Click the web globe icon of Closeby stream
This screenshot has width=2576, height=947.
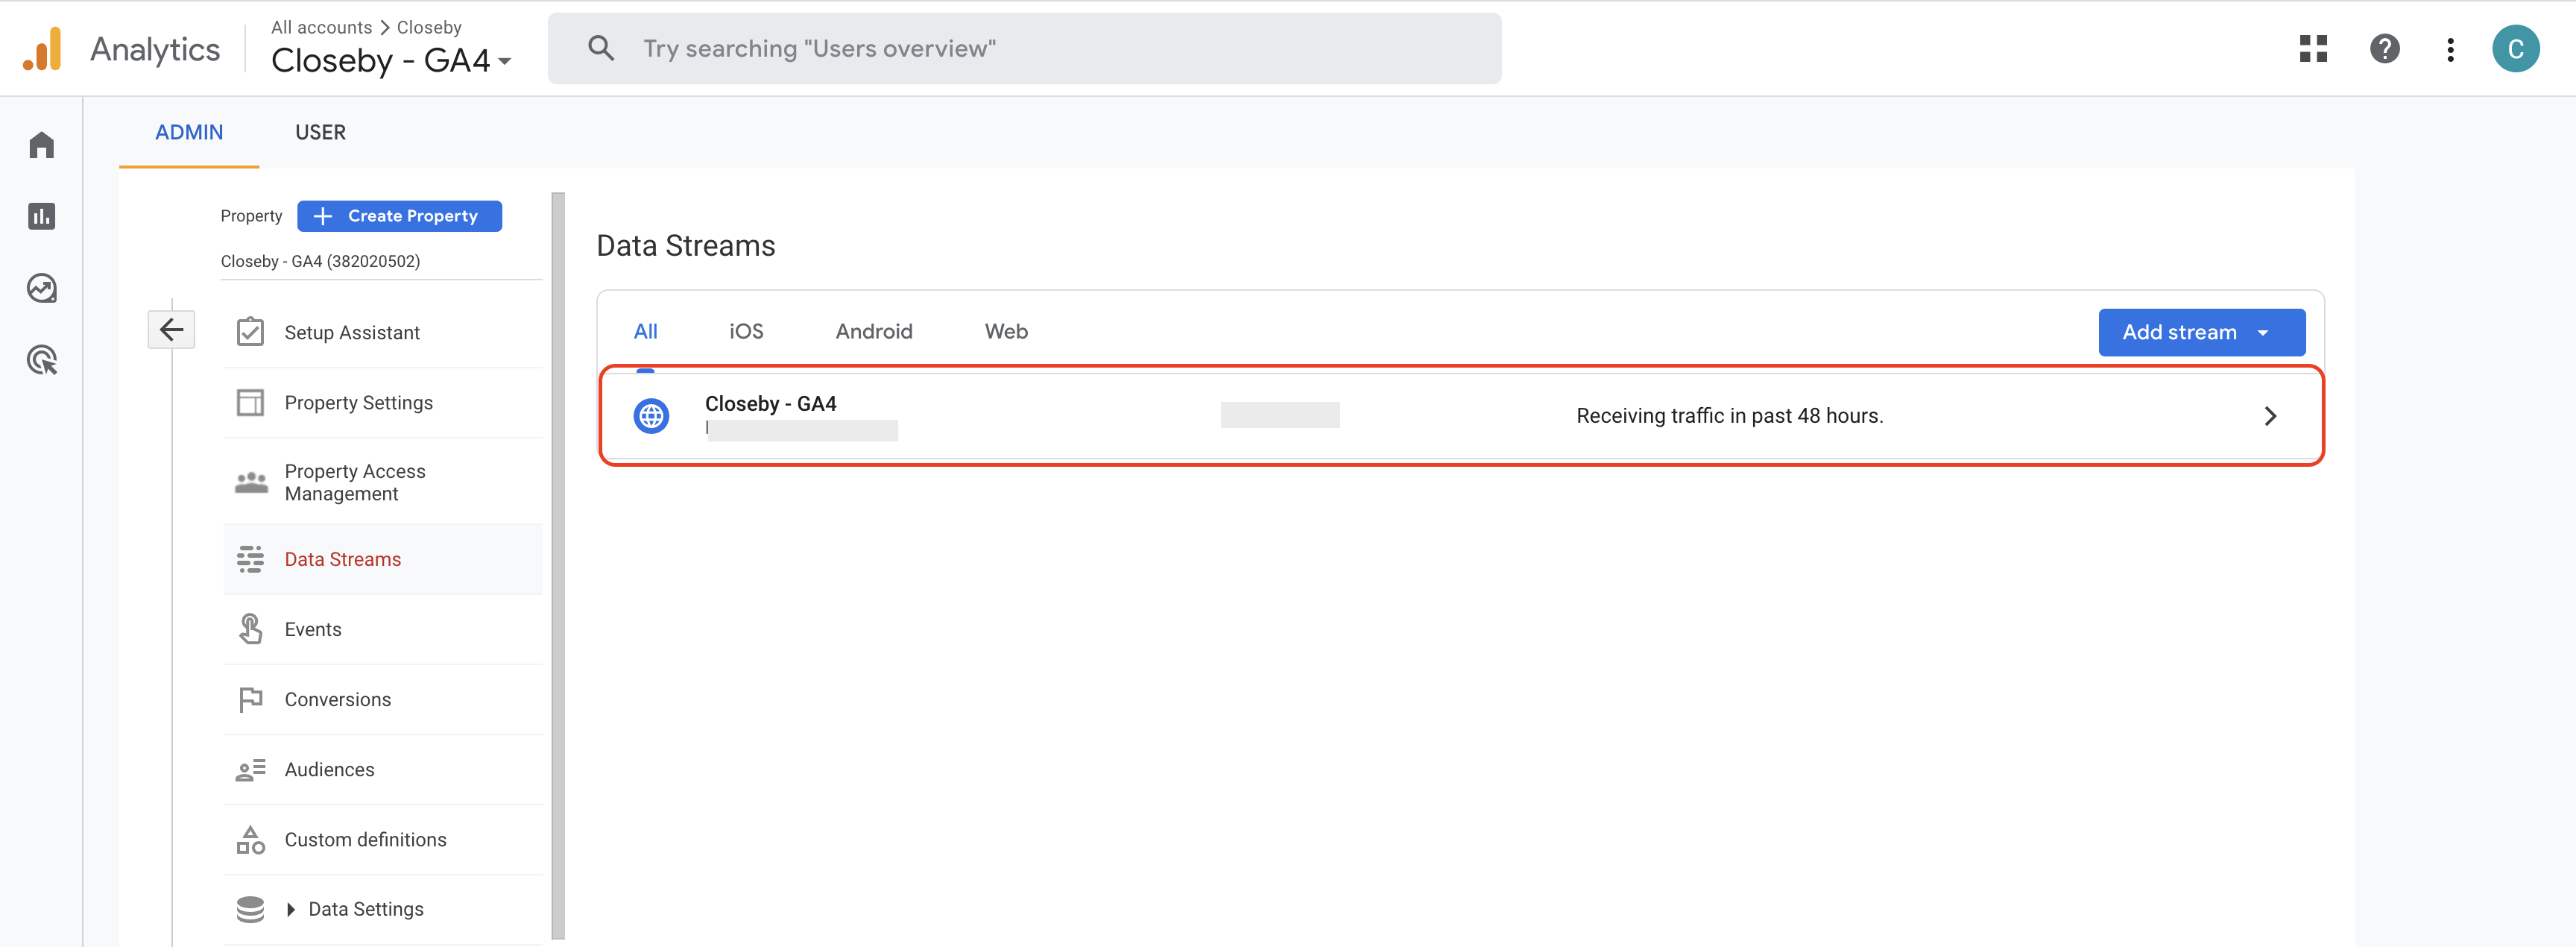pyautogui.click(x=651, y=416)
